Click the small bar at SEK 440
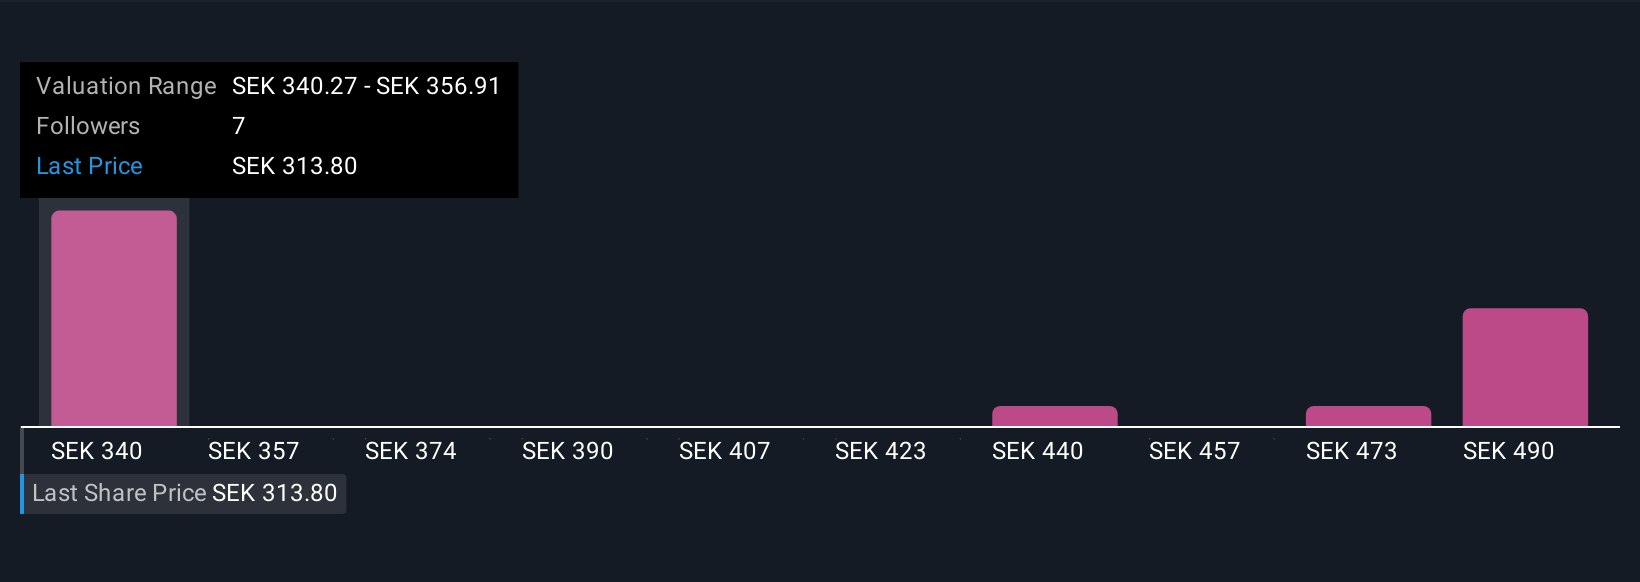 click(x=1055, y=416)
